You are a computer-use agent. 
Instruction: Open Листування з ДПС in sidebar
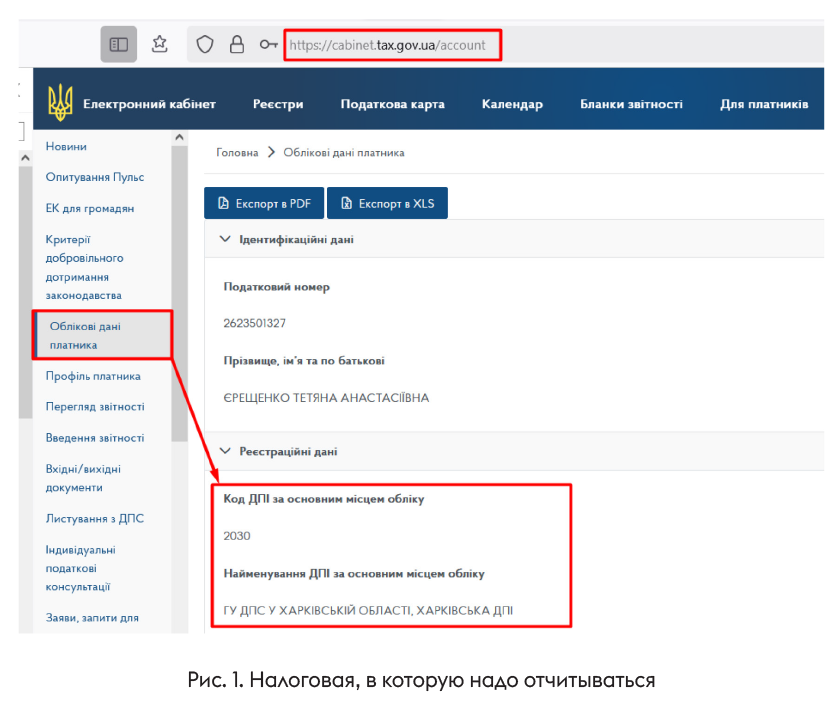tap(94, 518)
